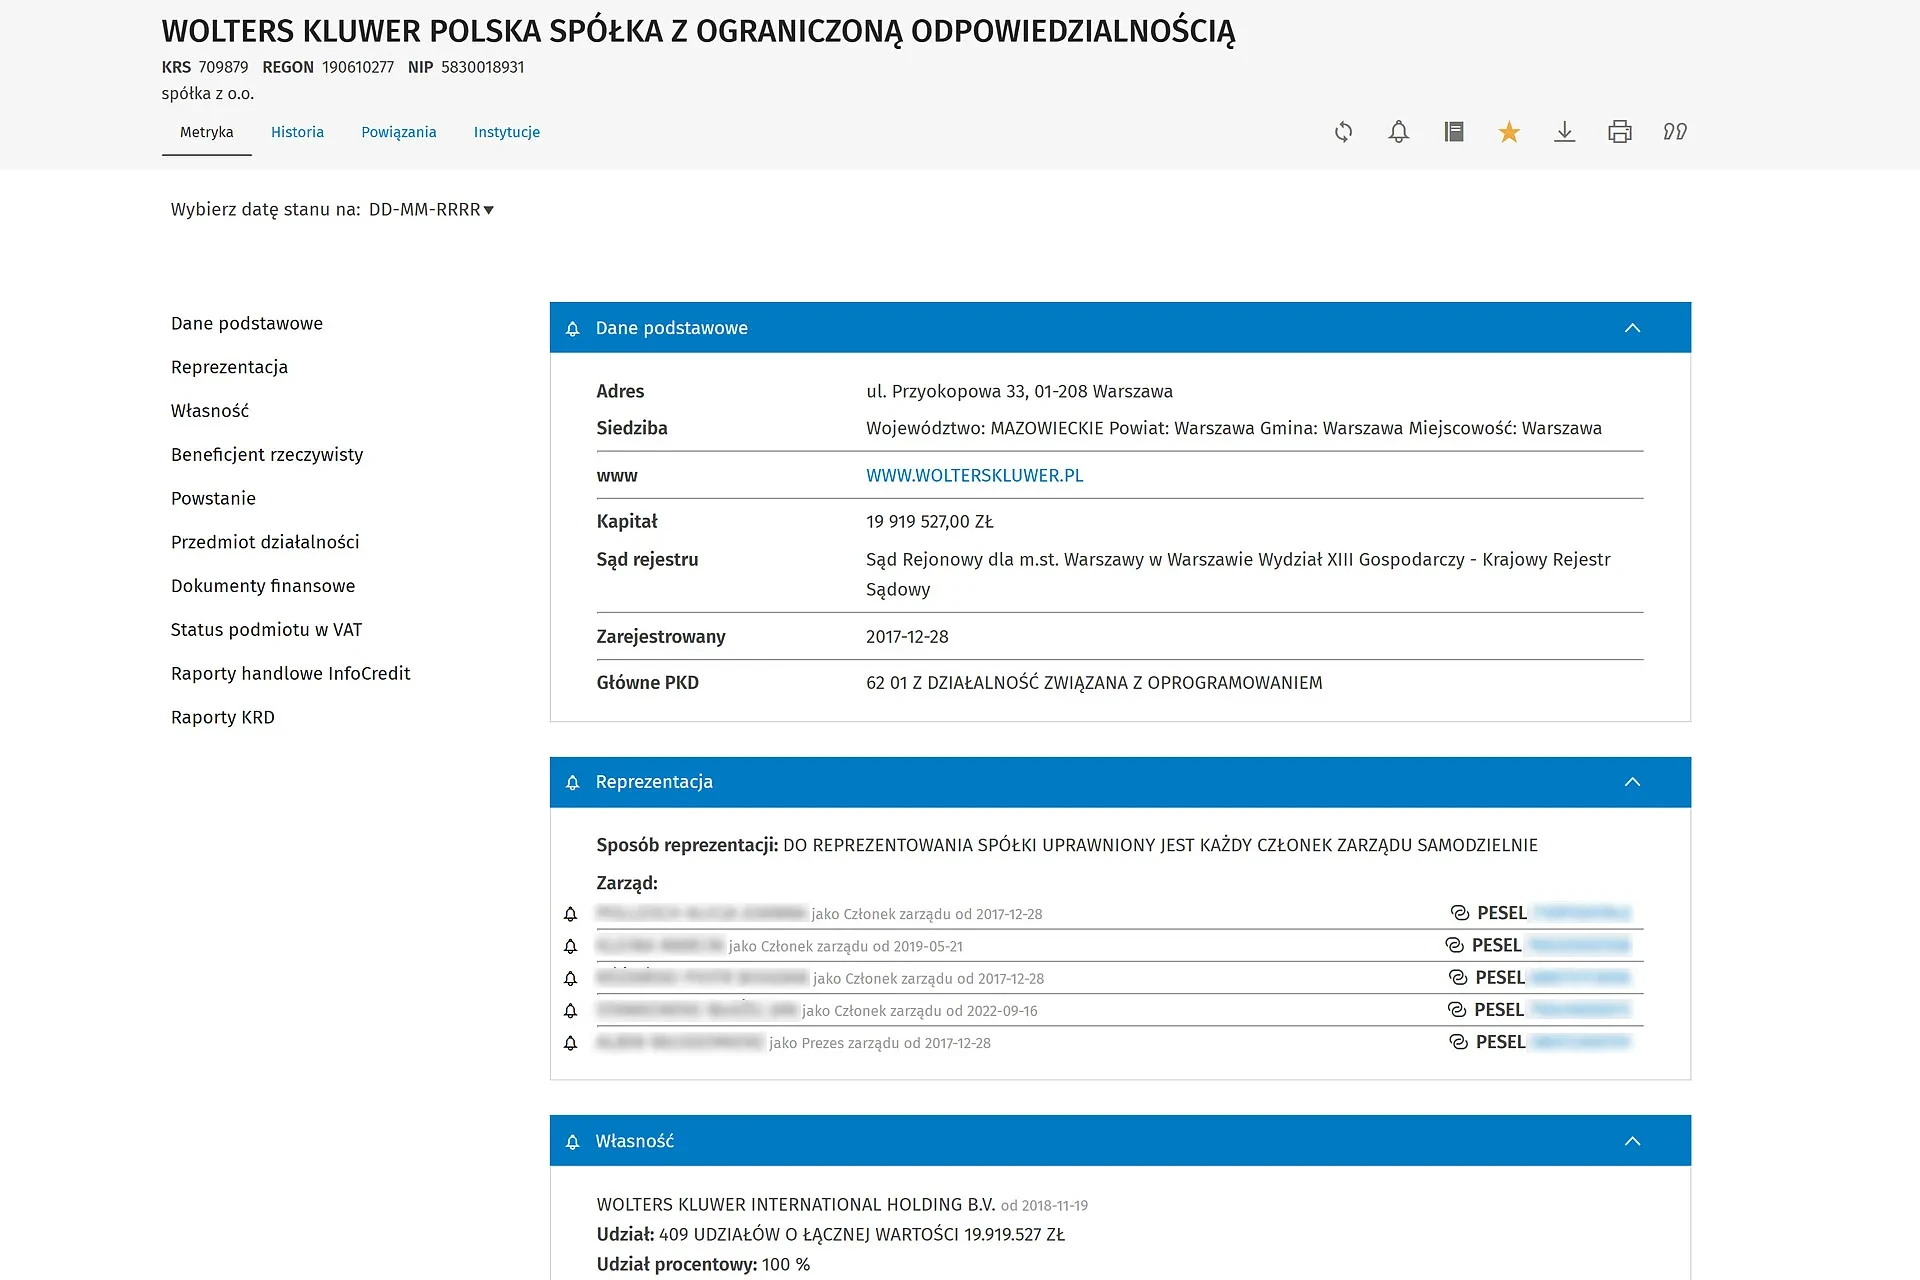Image resolution: width=1920 pixels, height=1280 pixels.
Task: Go to Reprezentacja in side navigation
Action: tap(230, 367)
